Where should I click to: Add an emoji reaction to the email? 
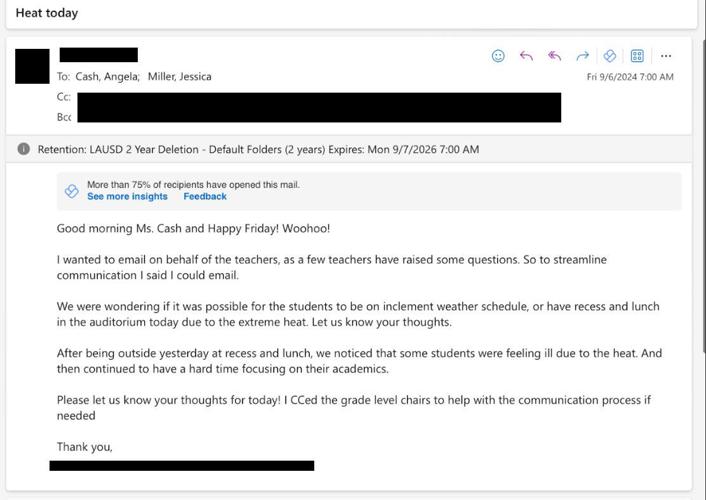(x=498, y=56)
